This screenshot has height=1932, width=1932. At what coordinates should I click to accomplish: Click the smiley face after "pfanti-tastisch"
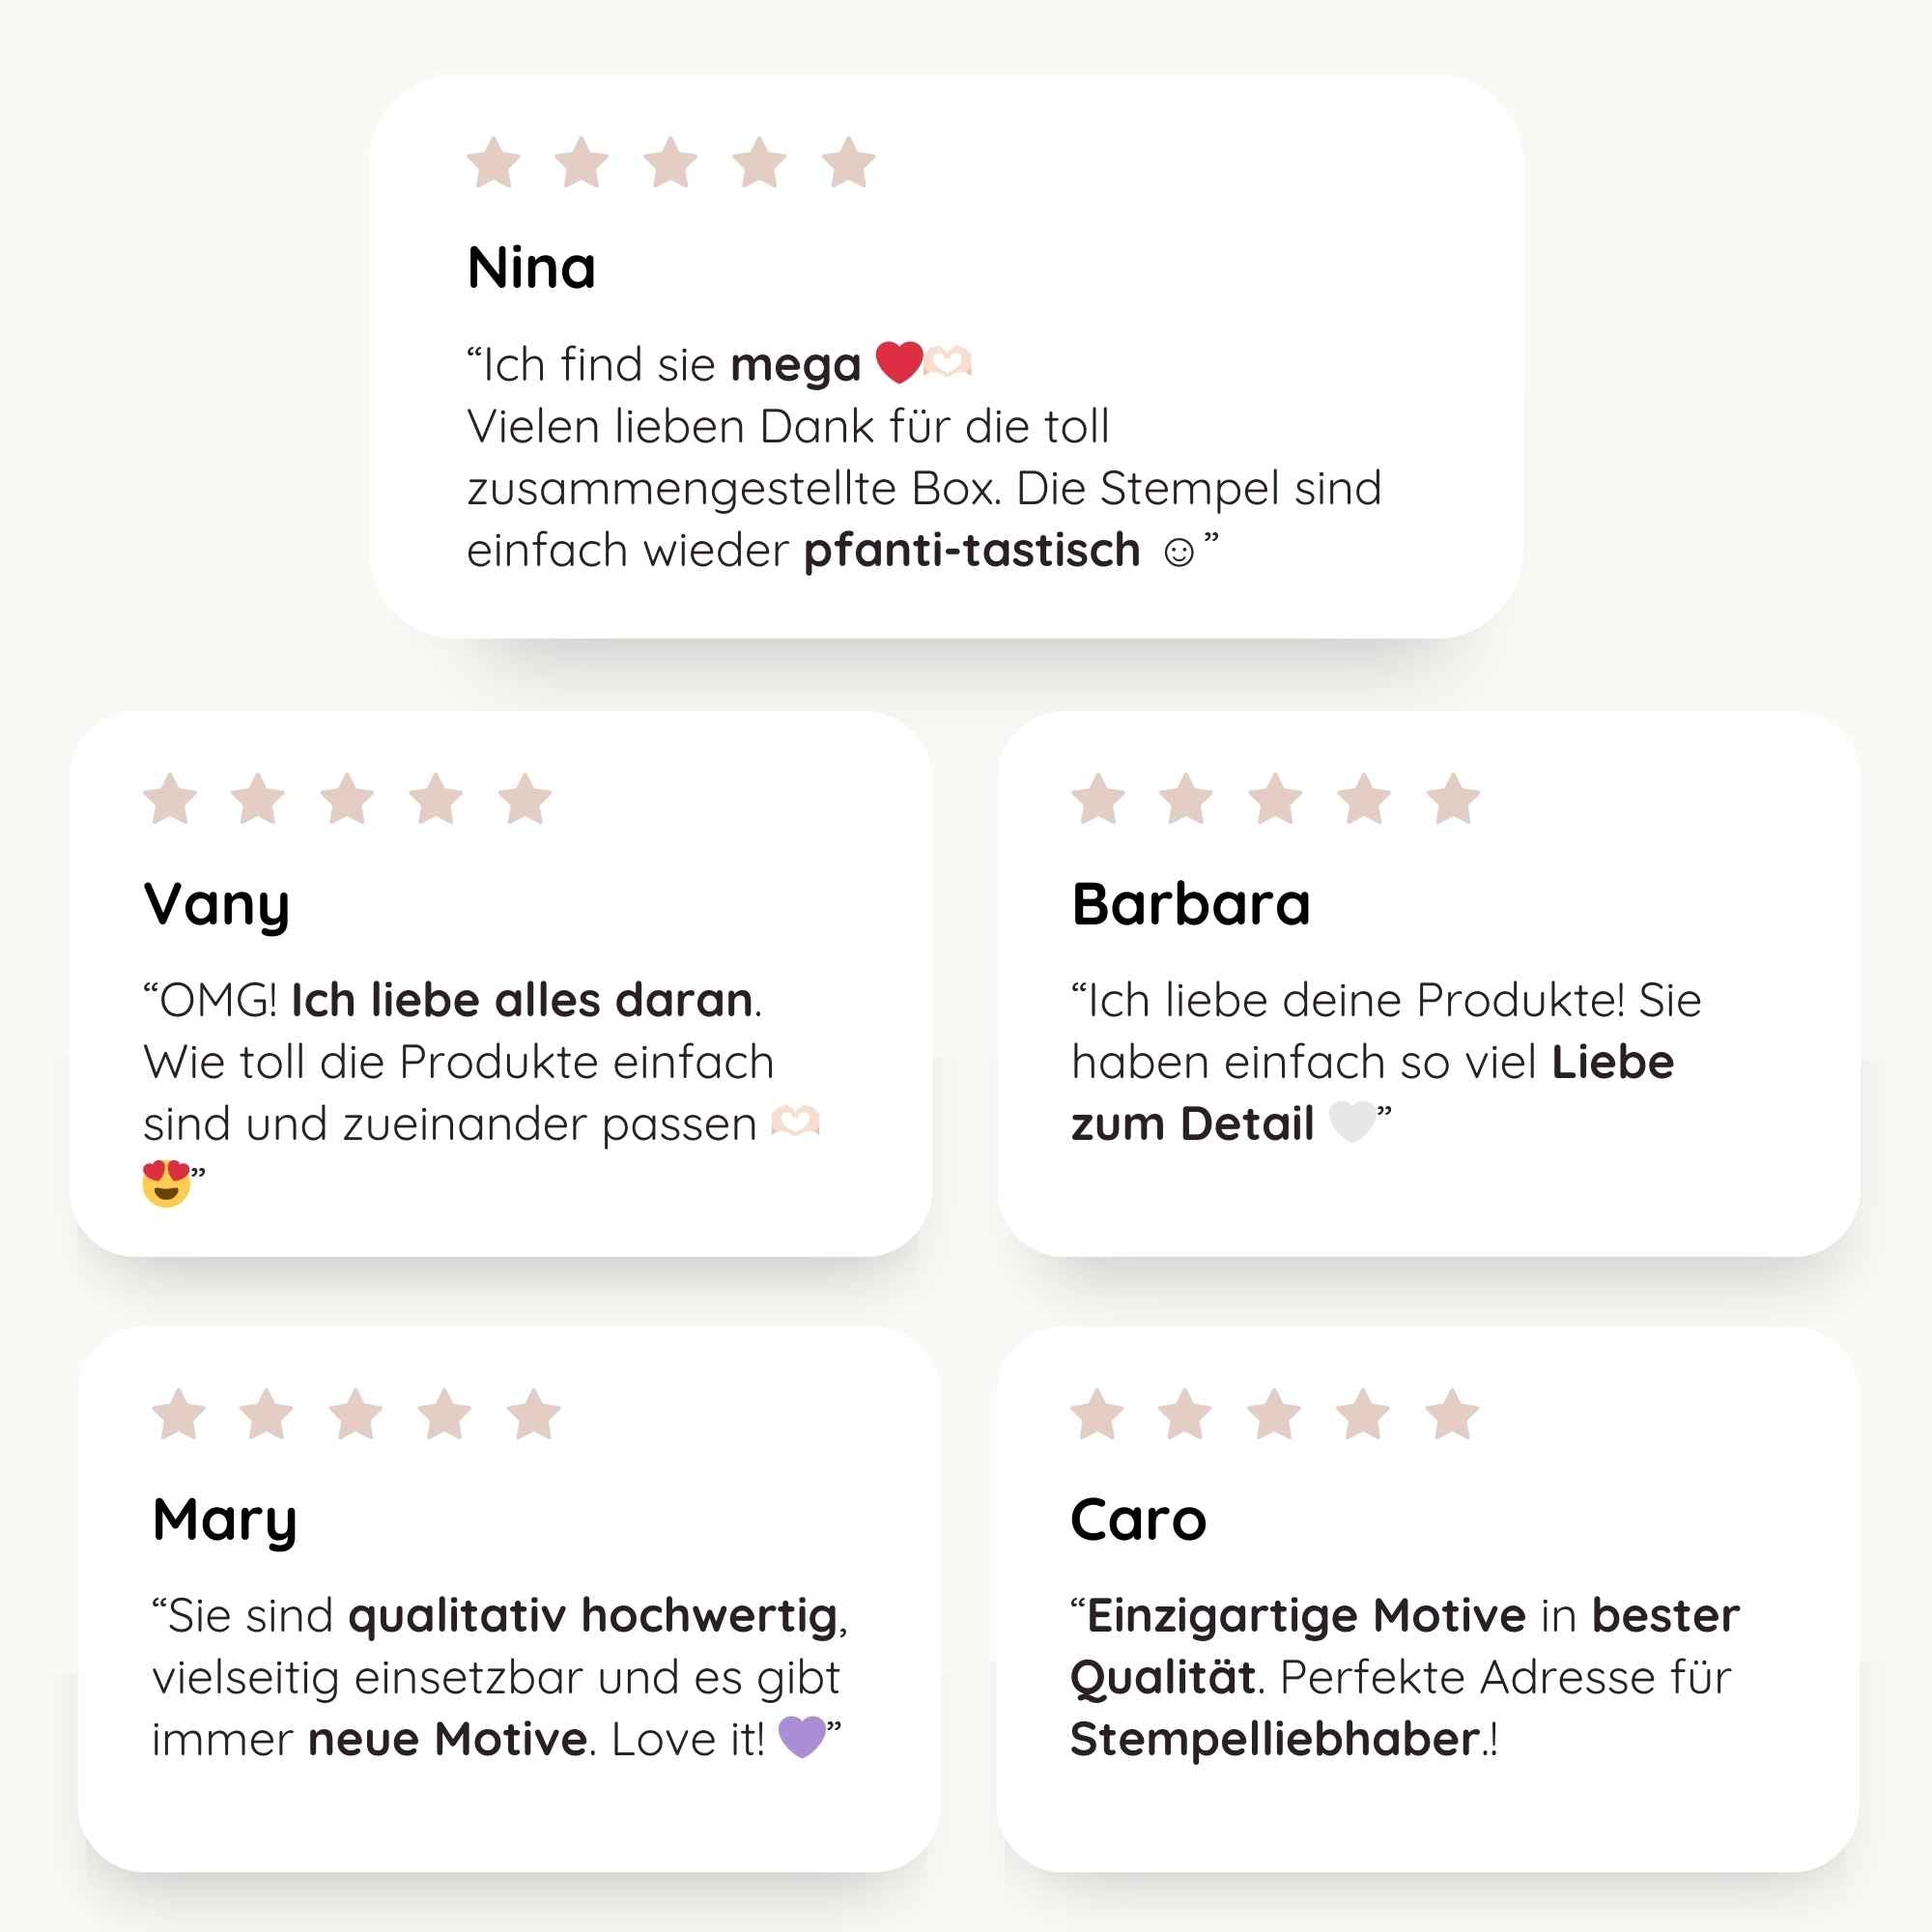coord(1179,552)
